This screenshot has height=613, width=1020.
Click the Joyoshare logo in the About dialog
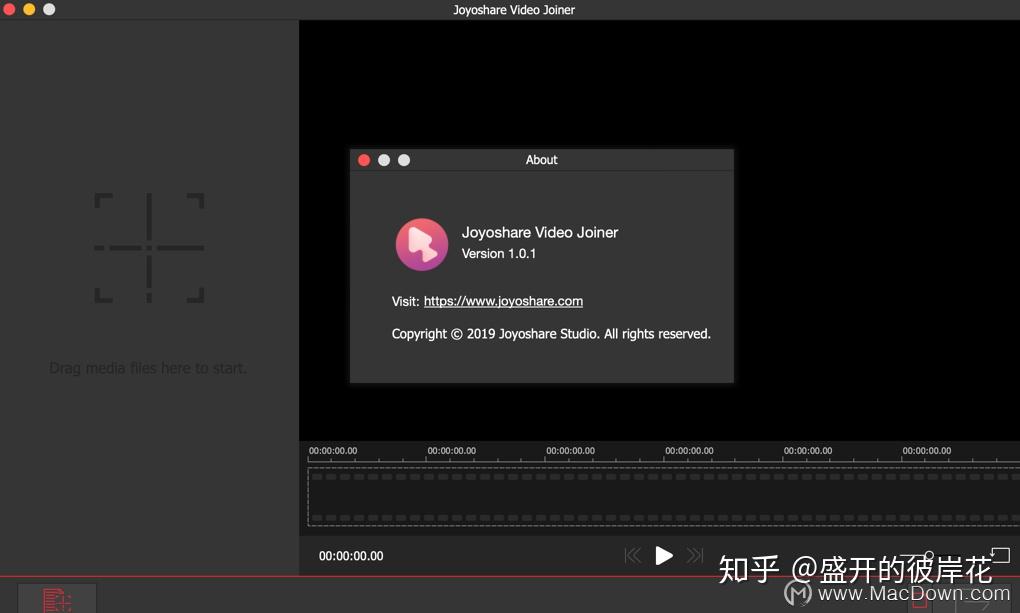pyautogui.click(x=422, y=244)
